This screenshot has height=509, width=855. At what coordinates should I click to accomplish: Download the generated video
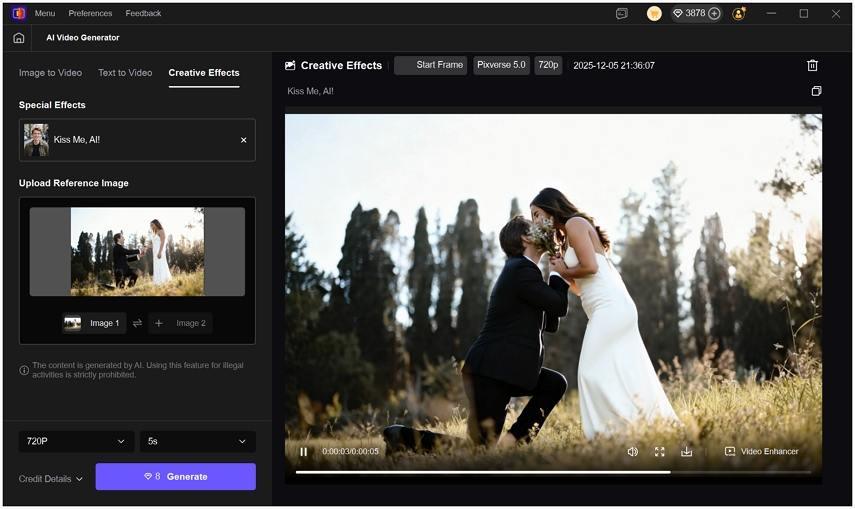[687, 451]
